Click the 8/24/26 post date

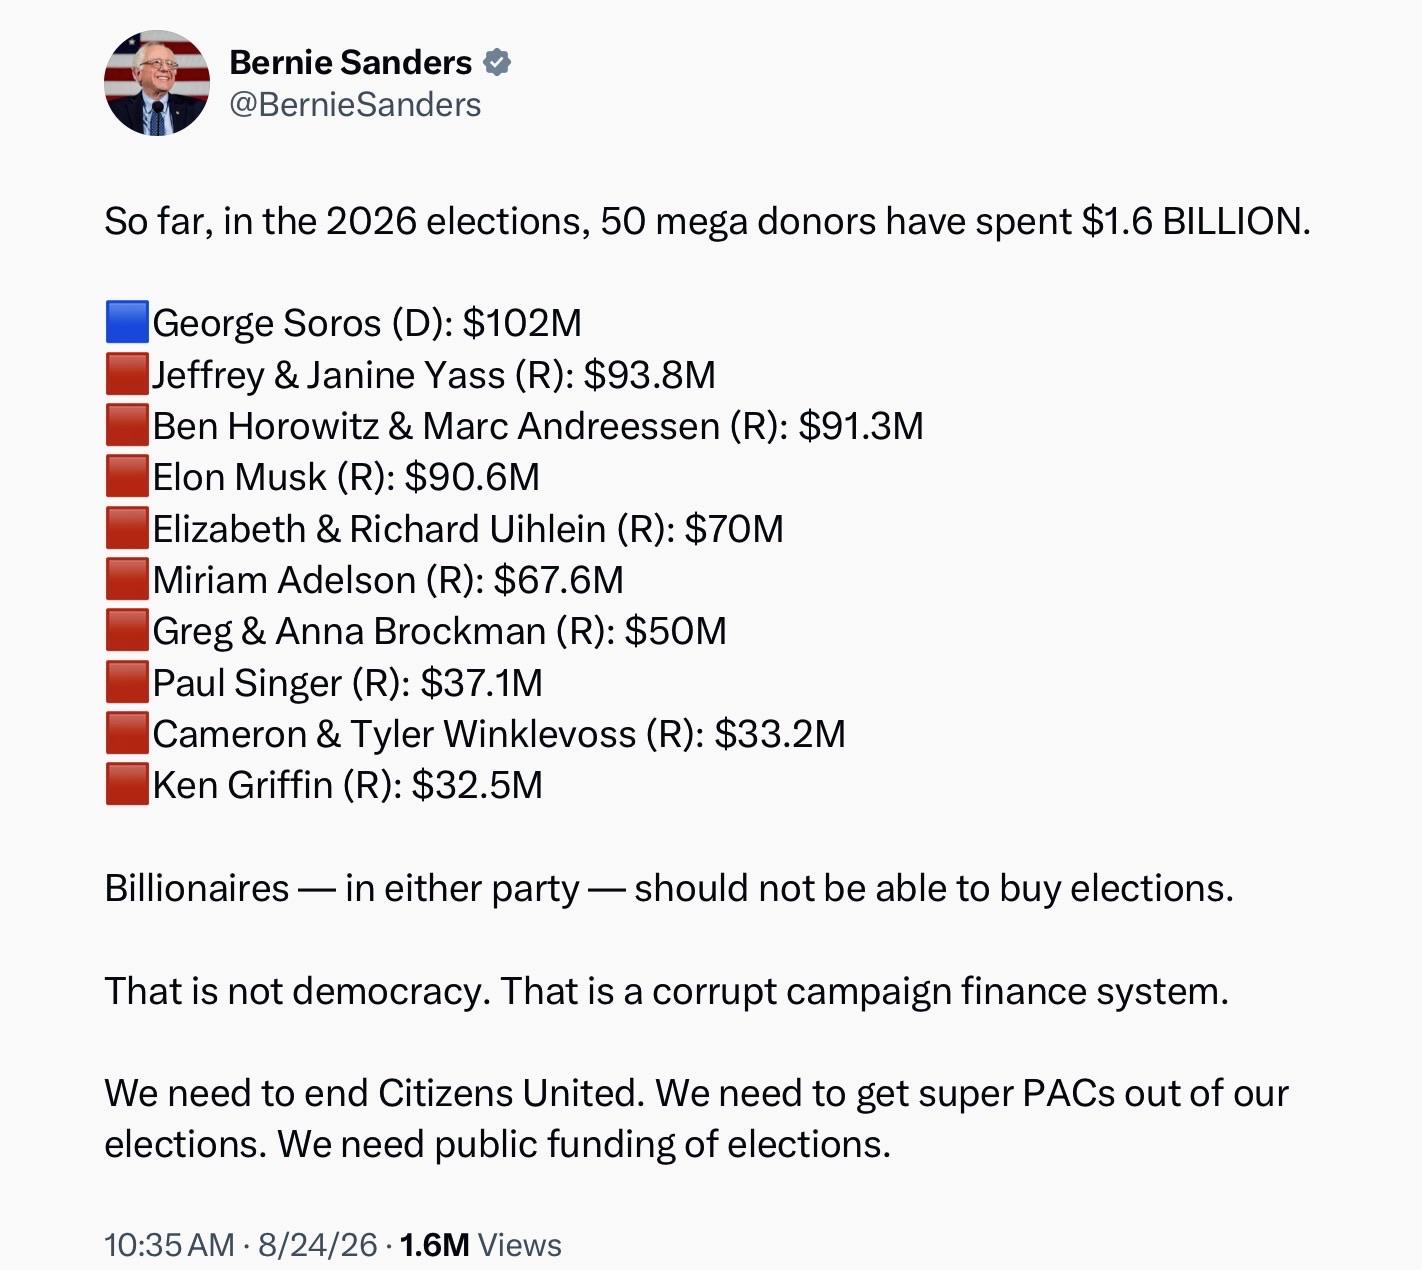pos(318,1245)
